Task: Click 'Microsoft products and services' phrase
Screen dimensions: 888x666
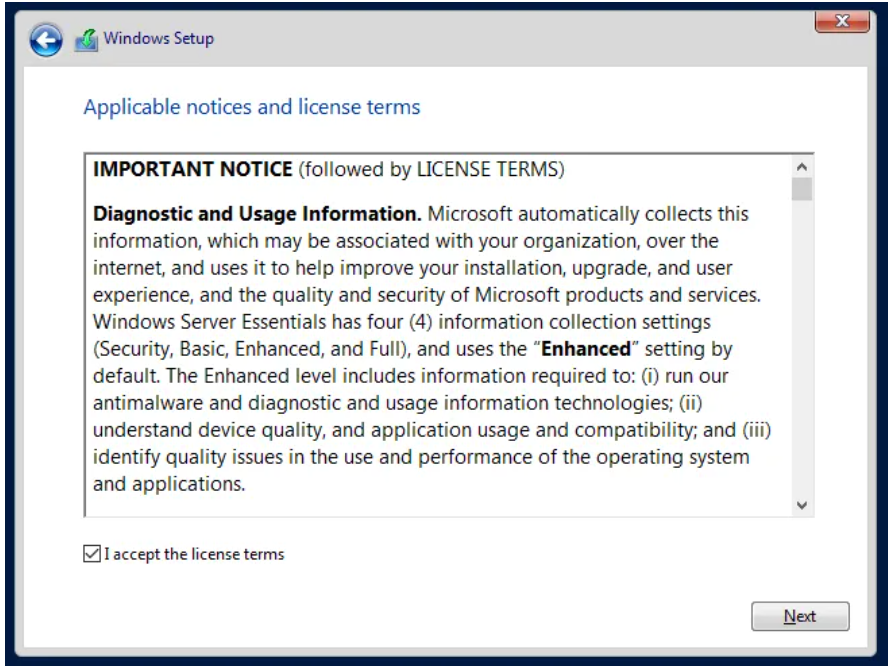Action: tap(617, 295)
